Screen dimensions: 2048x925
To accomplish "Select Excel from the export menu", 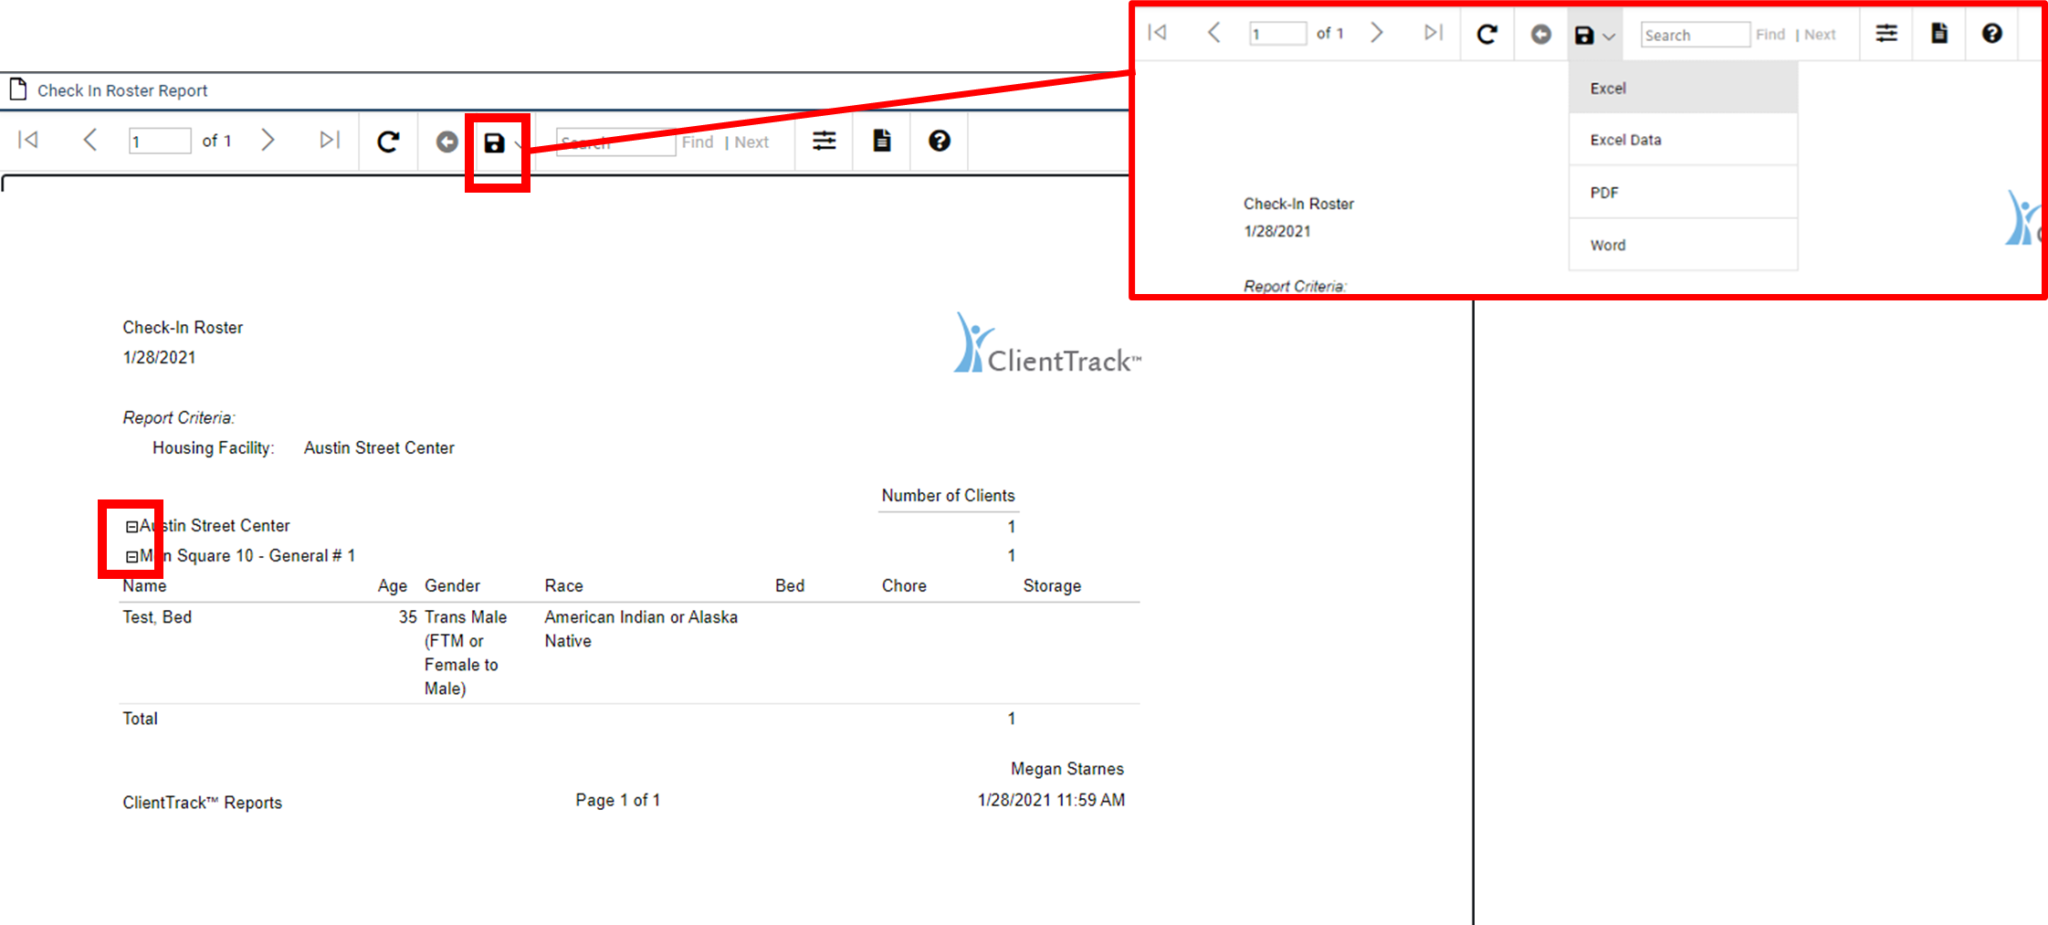I will [x=1608, y=88].
